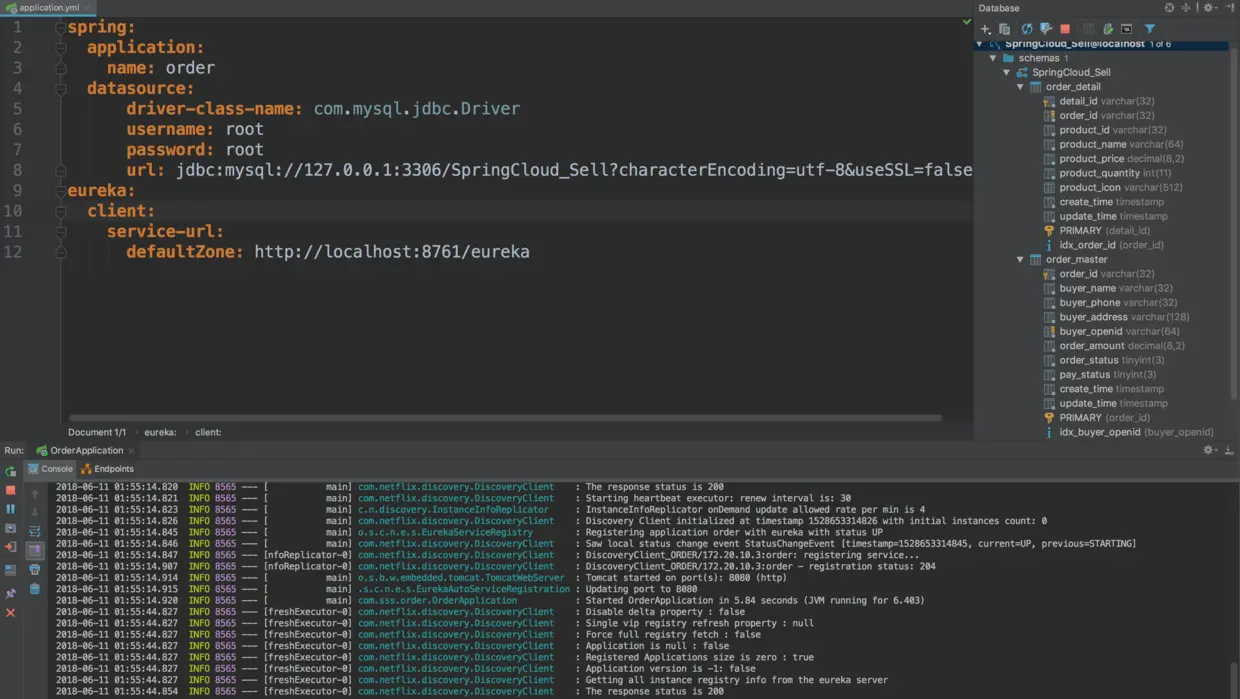Open Data Source Properties wrench icon
The width and height of the screenshot is (1240, 699).
click(1046, 29)
